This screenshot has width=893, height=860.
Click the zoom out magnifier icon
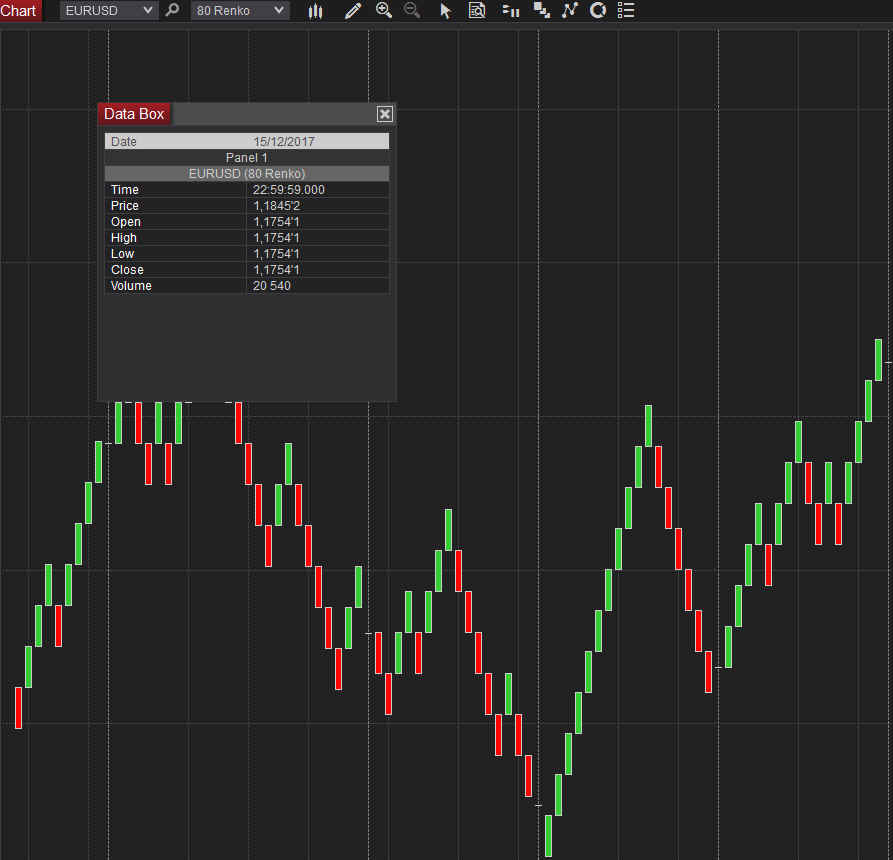(x=412, y=10)
